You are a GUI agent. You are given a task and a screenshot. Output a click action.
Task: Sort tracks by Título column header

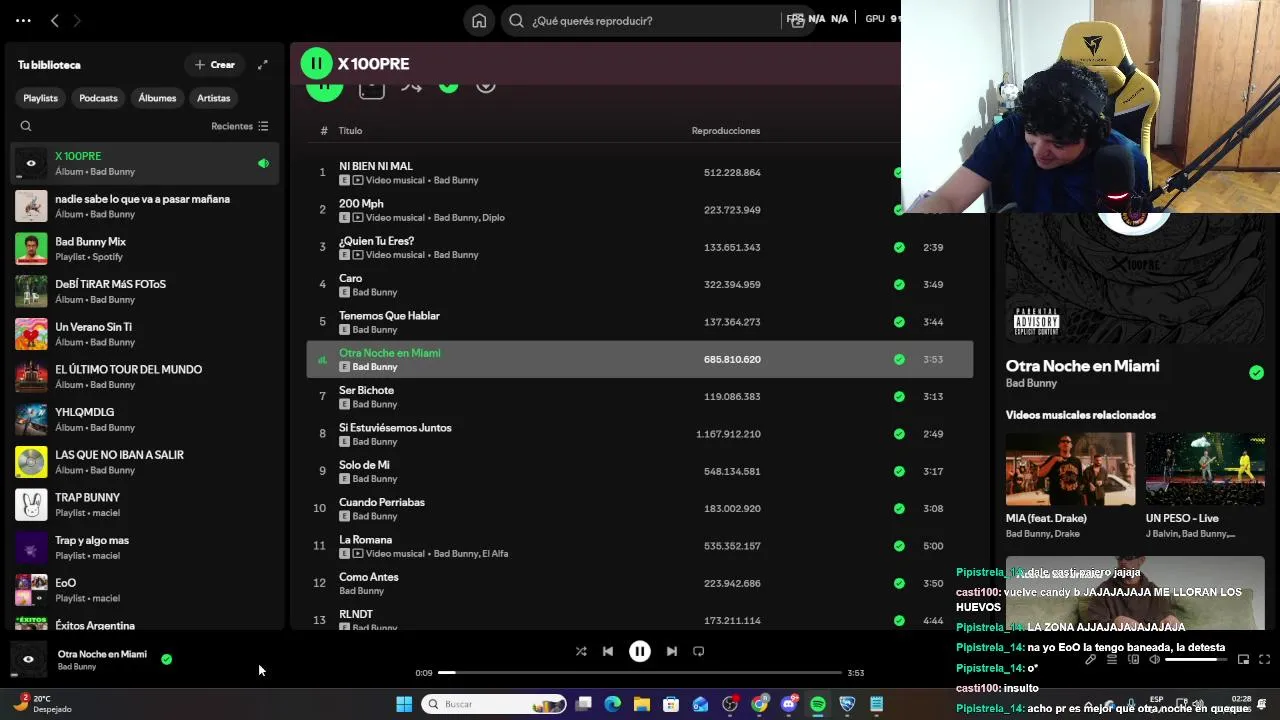(350, 131)
